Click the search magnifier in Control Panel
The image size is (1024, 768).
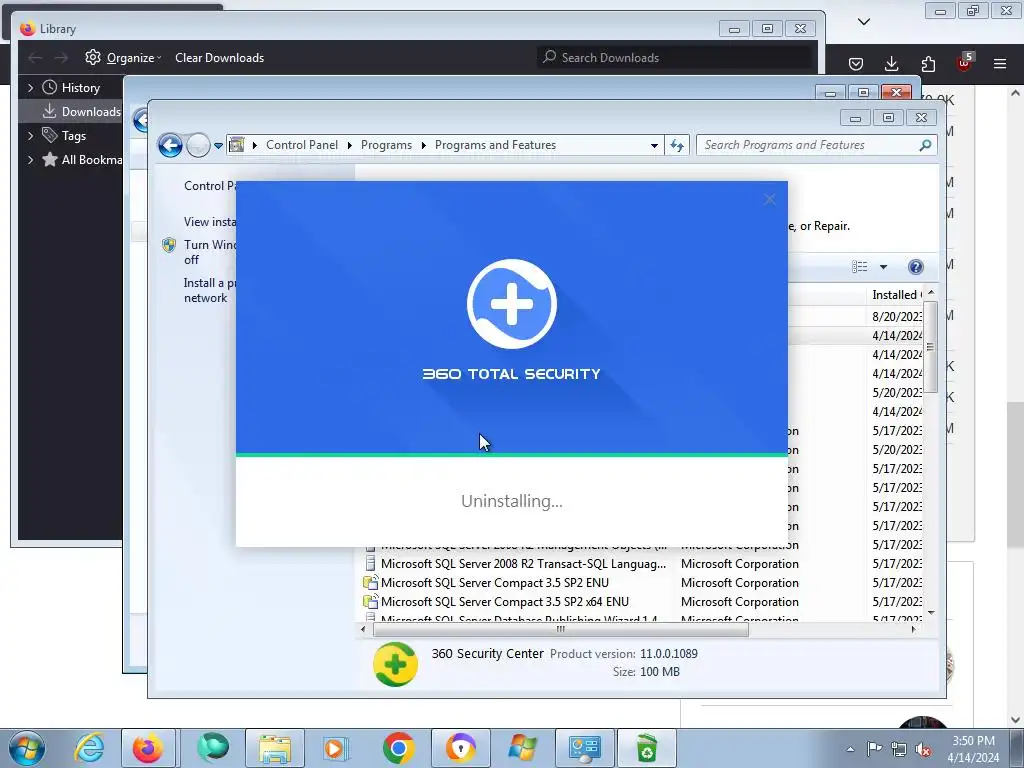pos(925,145)
